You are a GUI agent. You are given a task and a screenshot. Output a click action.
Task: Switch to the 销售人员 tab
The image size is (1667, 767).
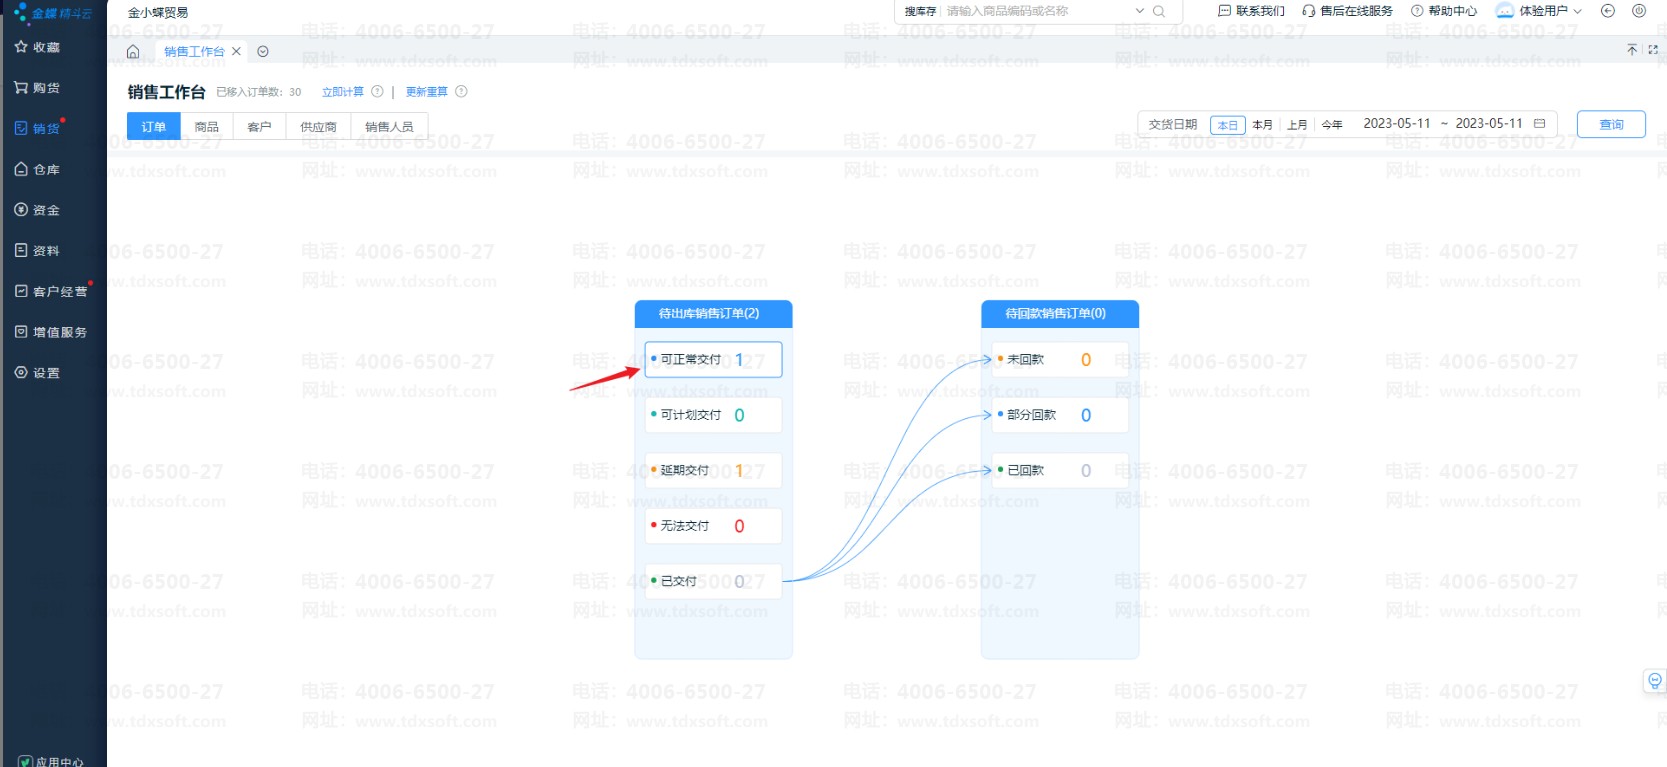click(x=389, y=127)
